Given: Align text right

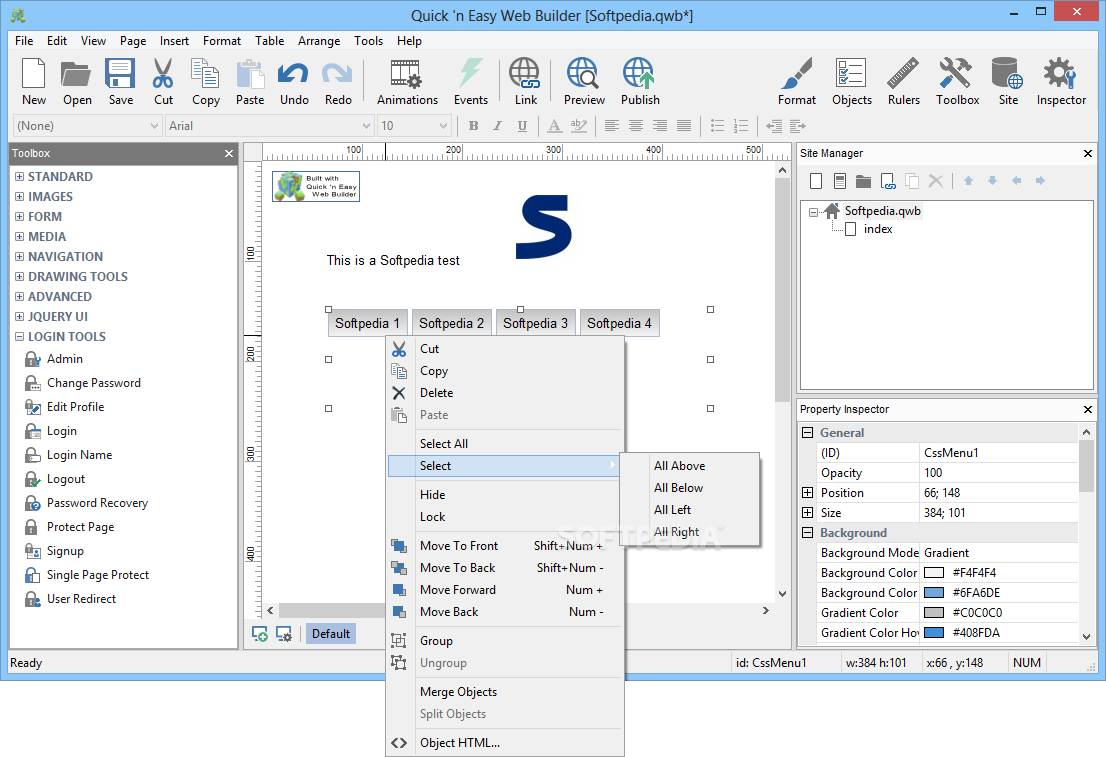Looking at the screenshot, I should [660, 126].
